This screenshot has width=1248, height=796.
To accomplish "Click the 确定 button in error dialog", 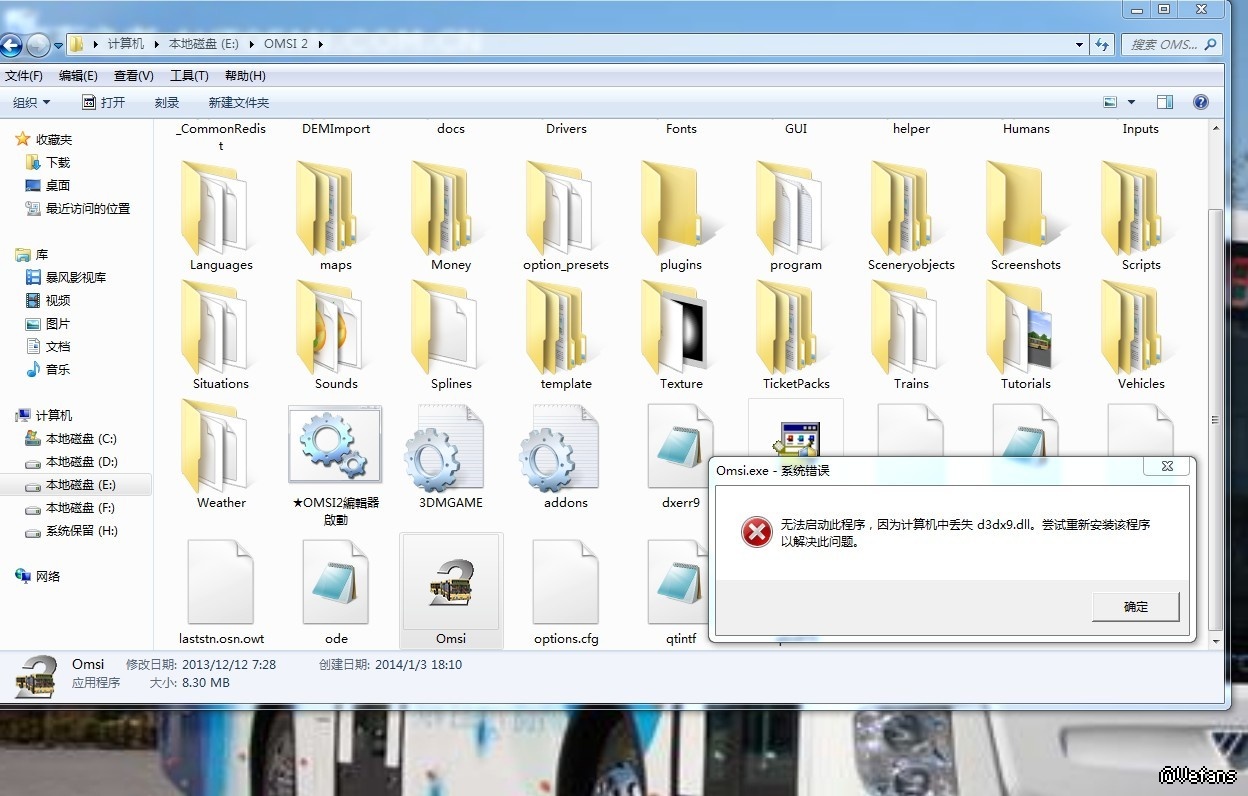I will point(1135,607).
